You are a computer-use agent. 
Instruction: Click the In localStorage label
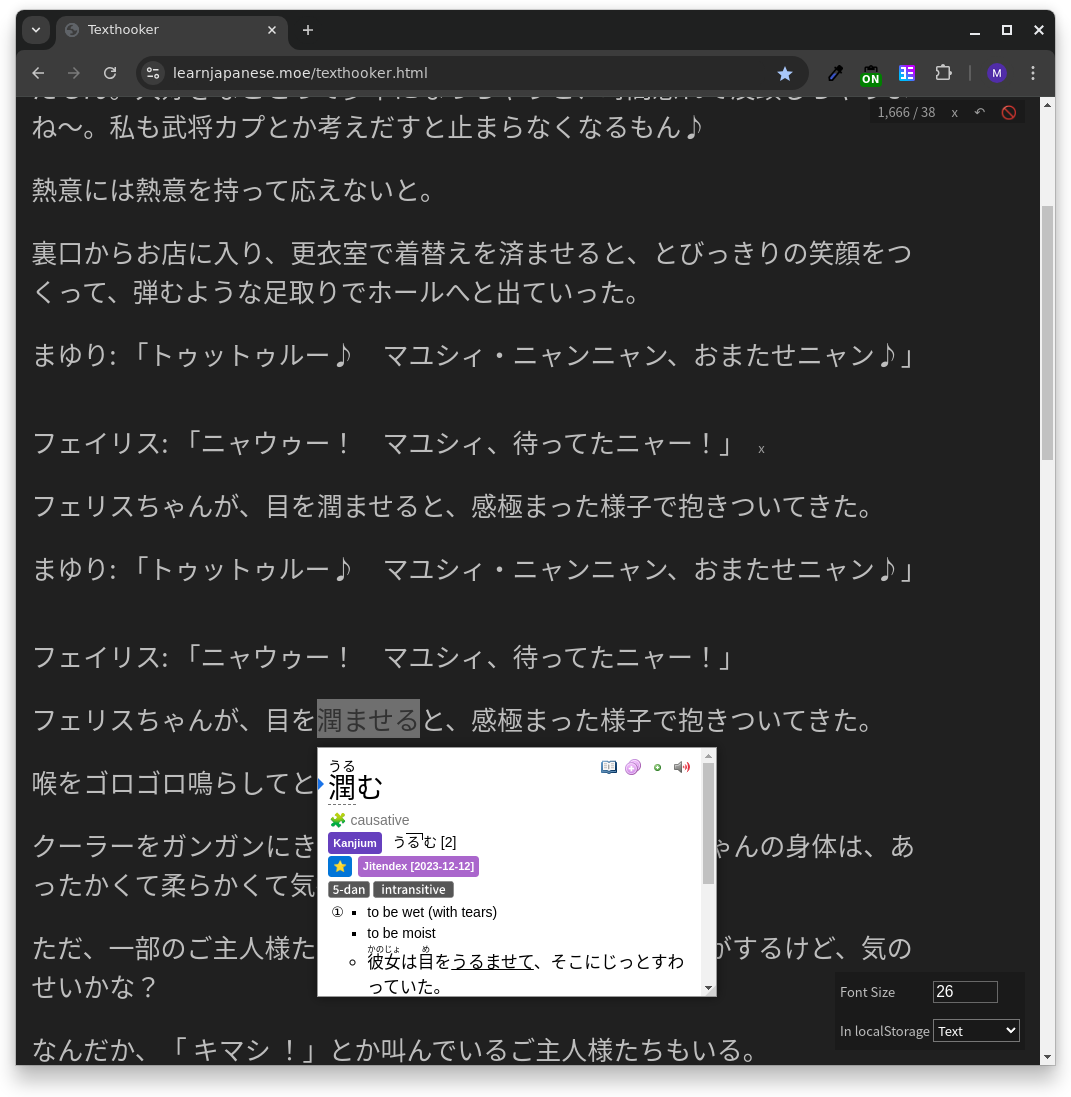coord(884,1031)
